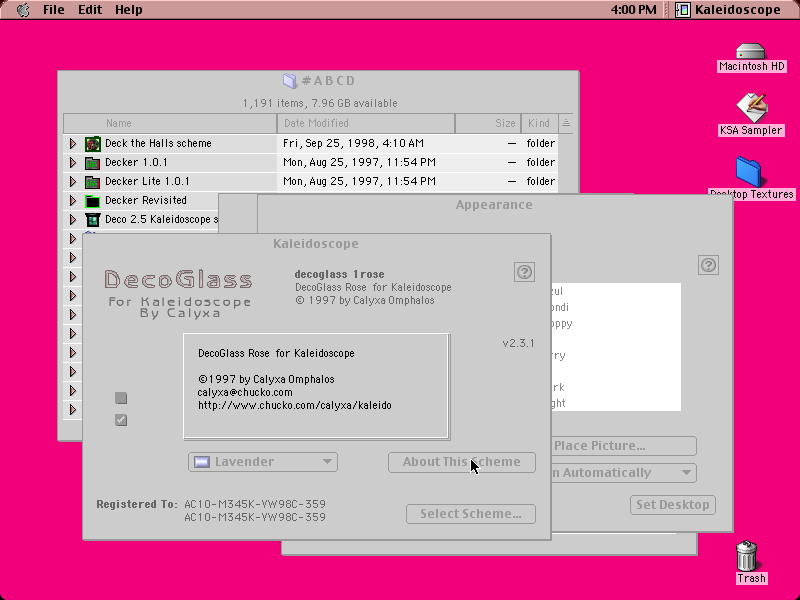The height and width of the screenshot is (600, 800).
Task: Sort the list by Kind column
Action: [539, 123]
